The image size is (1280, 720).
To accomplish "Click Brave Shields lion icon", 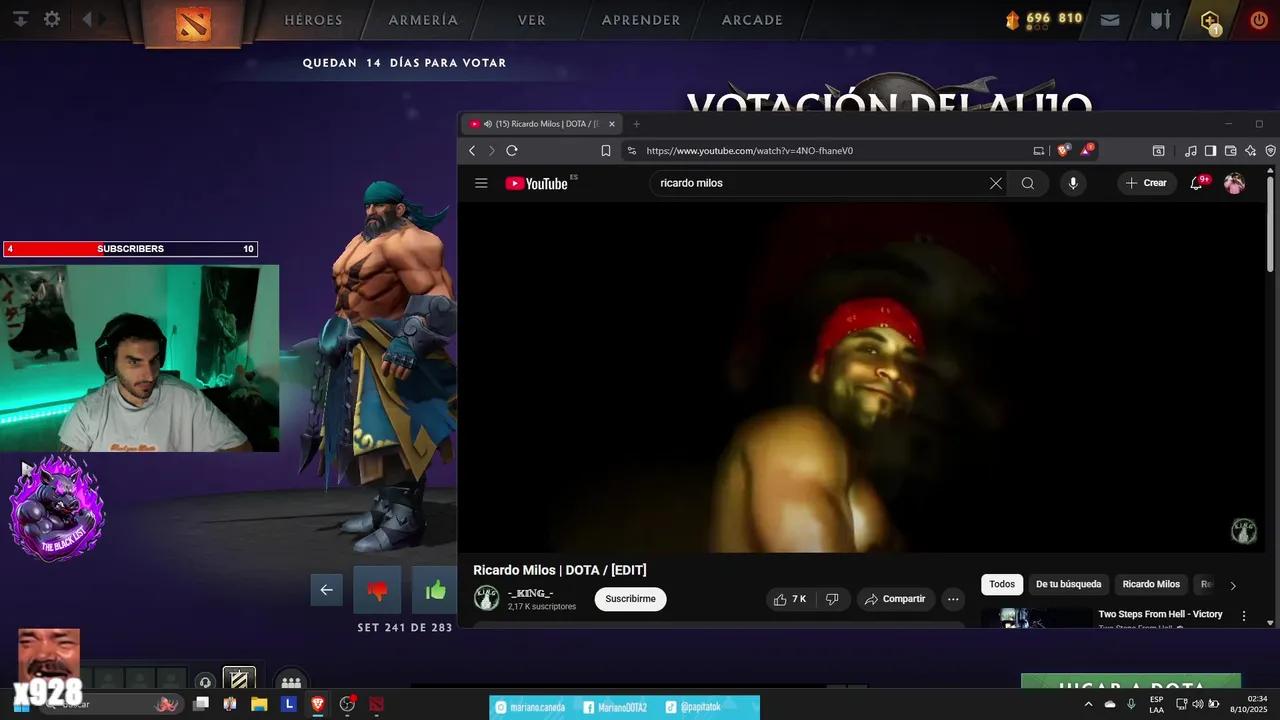I will click(x=1063, y=151).
